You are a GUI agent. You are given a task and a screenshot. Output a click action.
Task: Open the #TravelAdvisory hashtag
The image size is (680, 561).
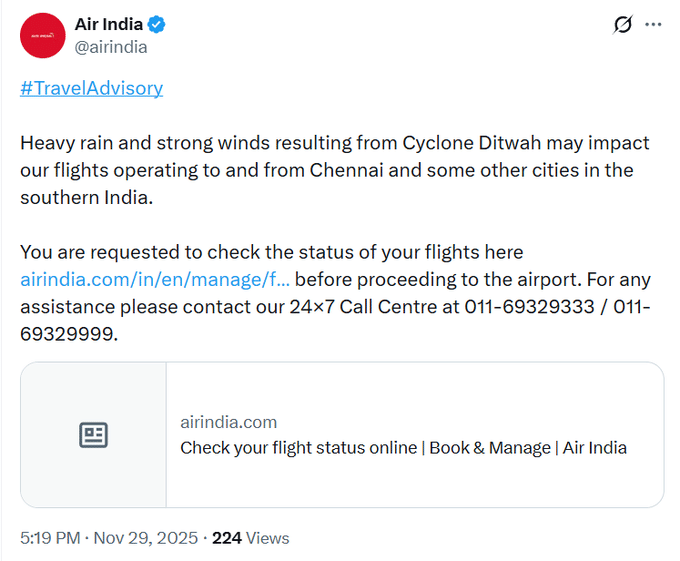point(91,88)
